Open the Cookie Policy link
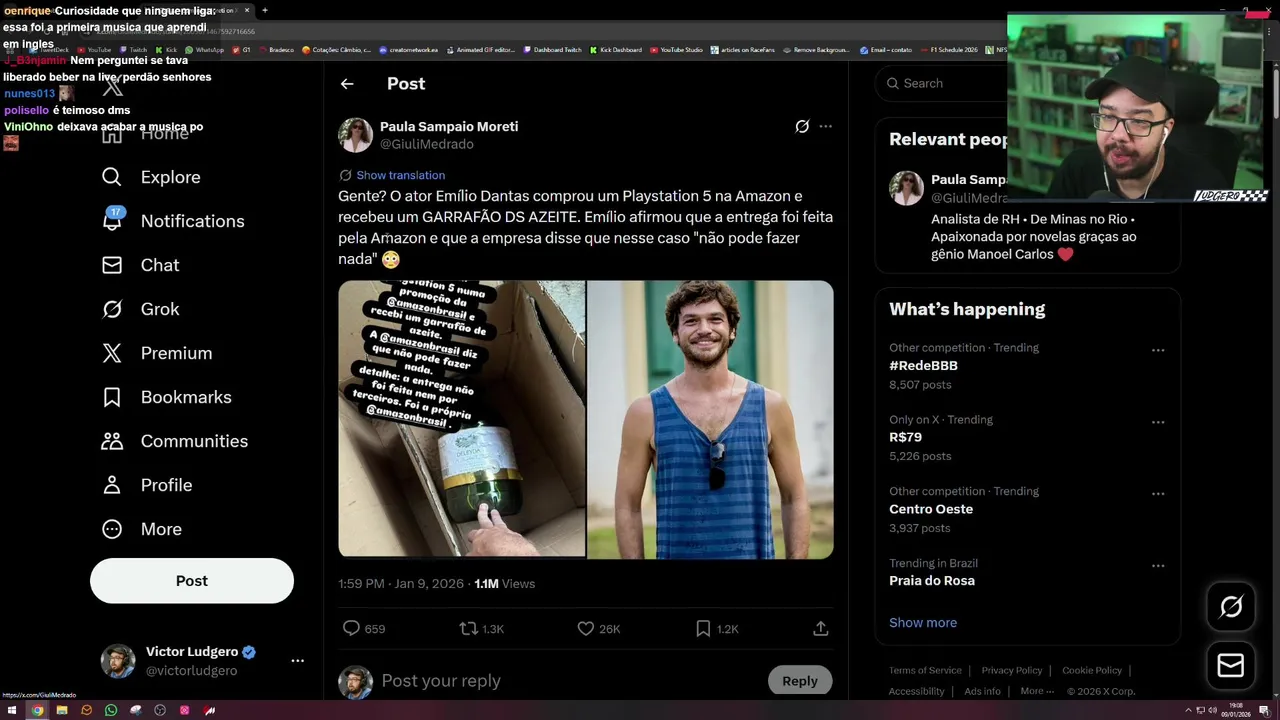This screenshot has width=1280, height=720. click(x=1092, y=671)
